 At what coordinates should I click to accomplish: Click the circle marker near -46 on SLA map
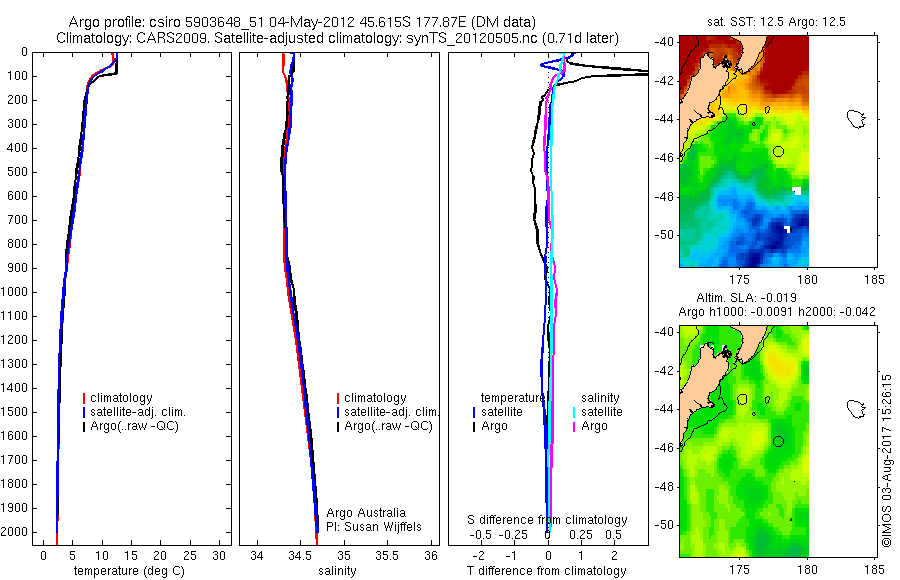click(778, 442)
